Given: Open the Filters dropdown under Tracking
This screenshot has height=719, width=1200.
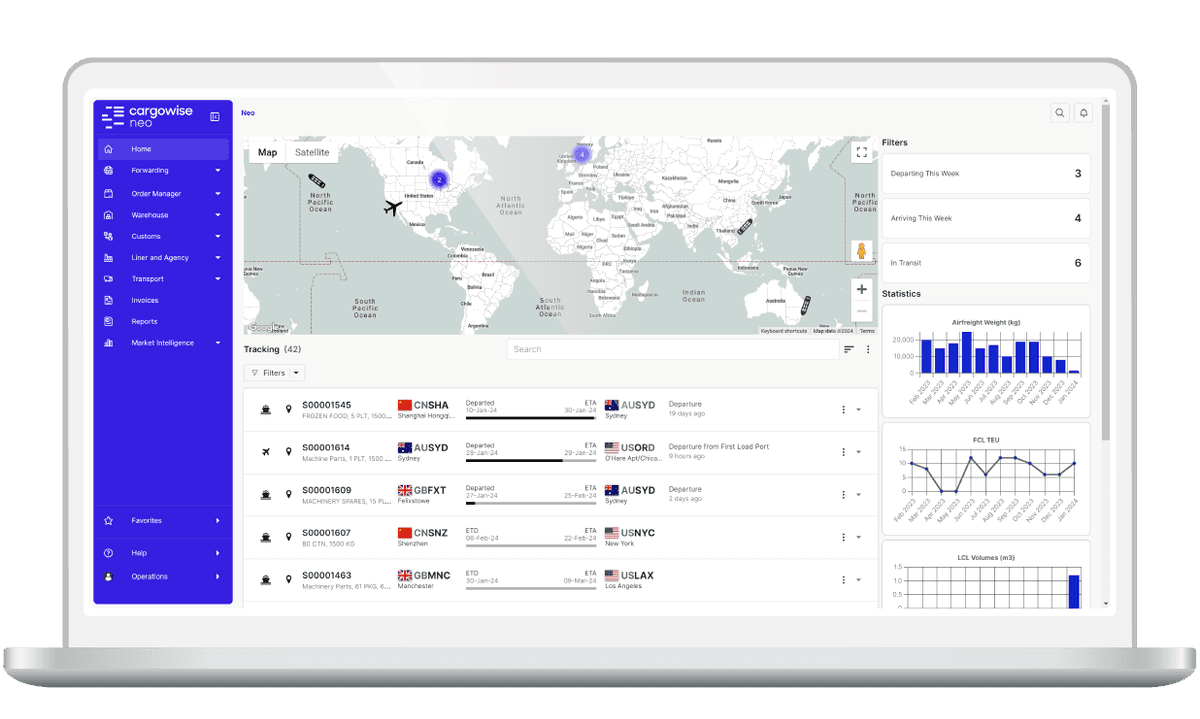Looking at the screenshot, I should (x=274, y=373).
